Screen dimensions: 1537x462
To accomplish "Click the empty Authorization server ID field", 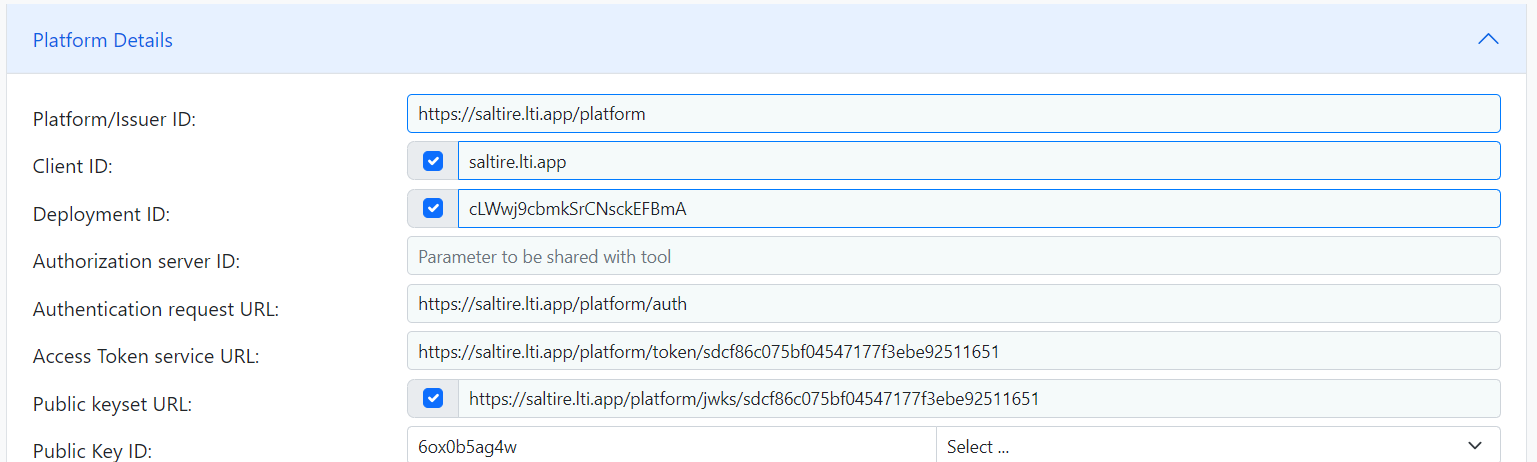I will [x=953, y=256].
